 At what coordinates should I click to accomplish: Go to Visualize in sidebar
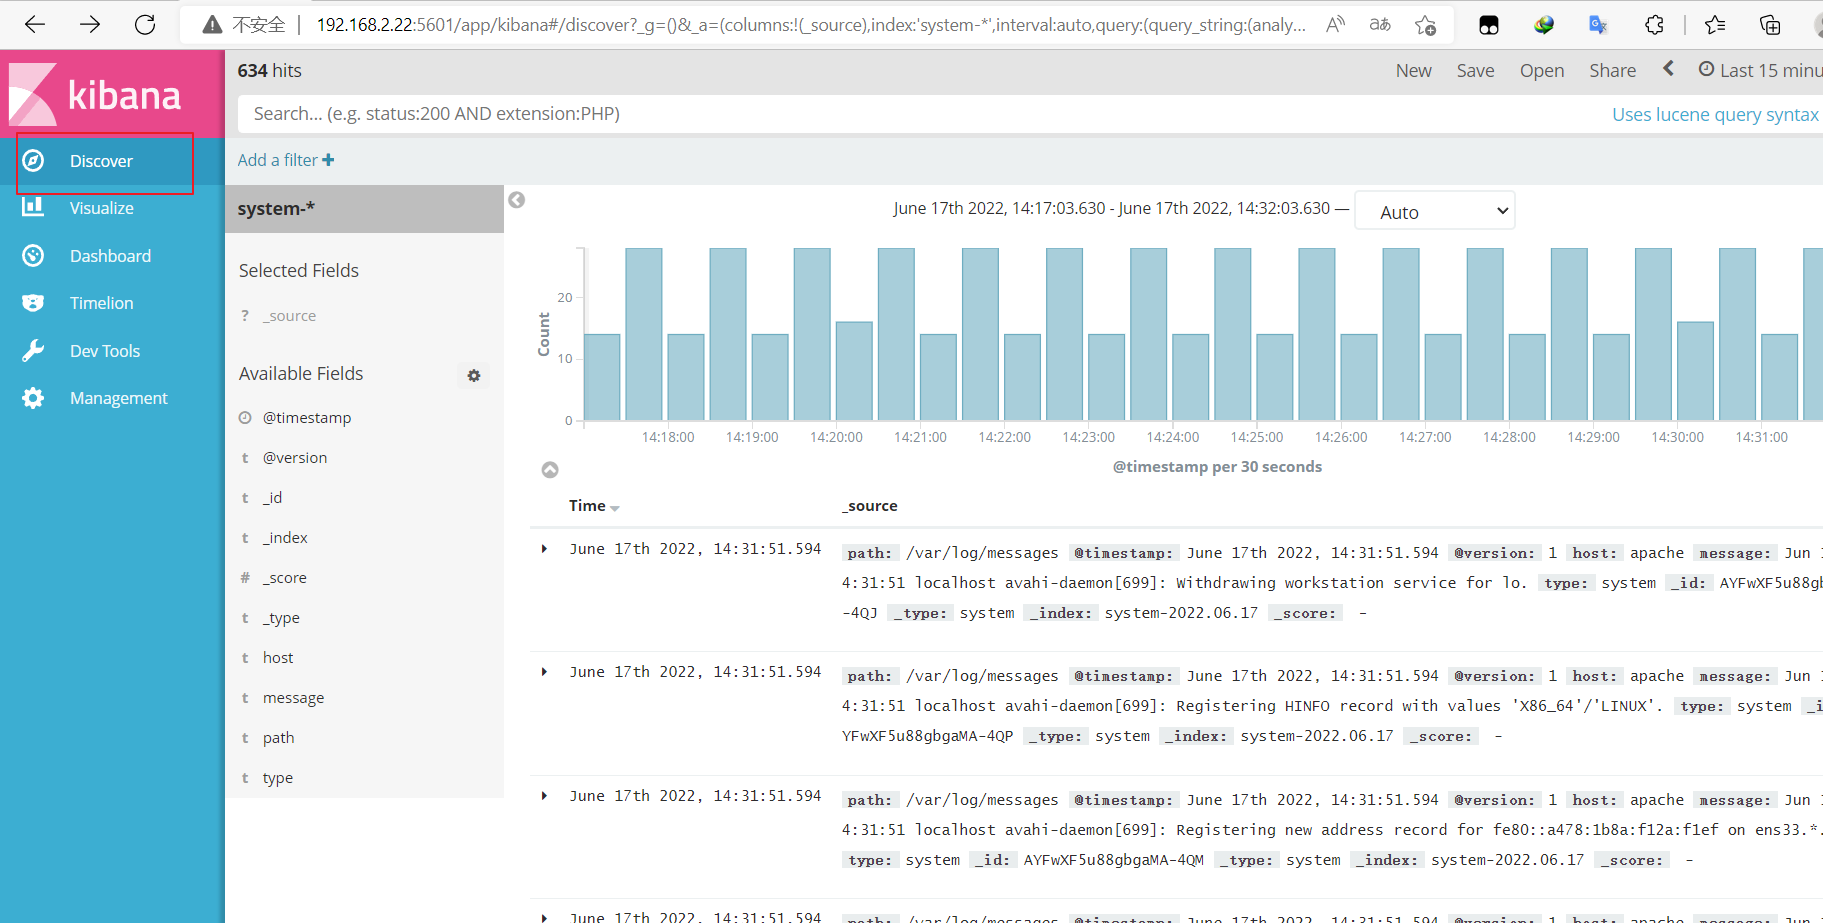pos(102,208)
